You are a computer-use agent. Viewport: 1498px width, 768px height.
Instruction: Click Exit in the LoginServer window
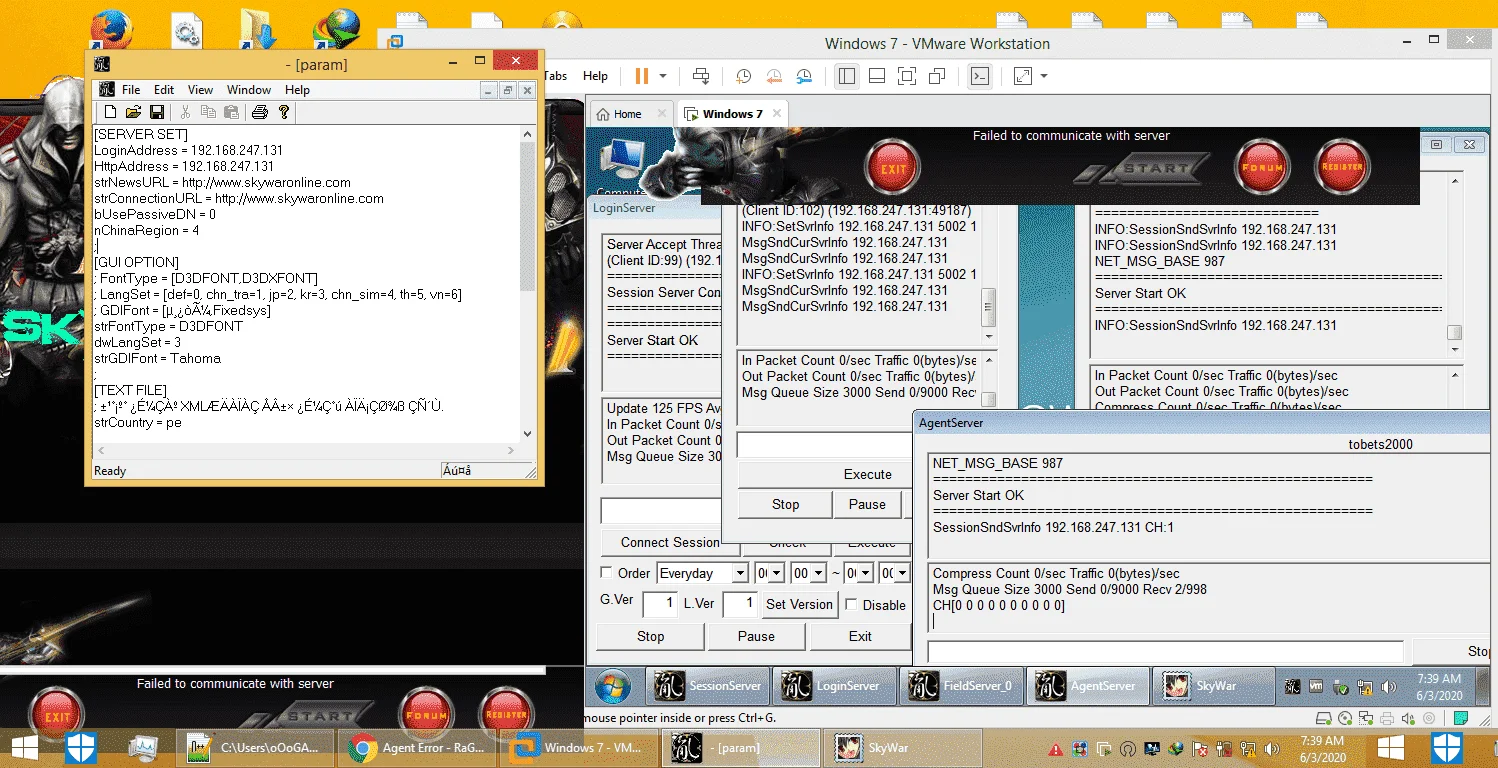point(860,636)
